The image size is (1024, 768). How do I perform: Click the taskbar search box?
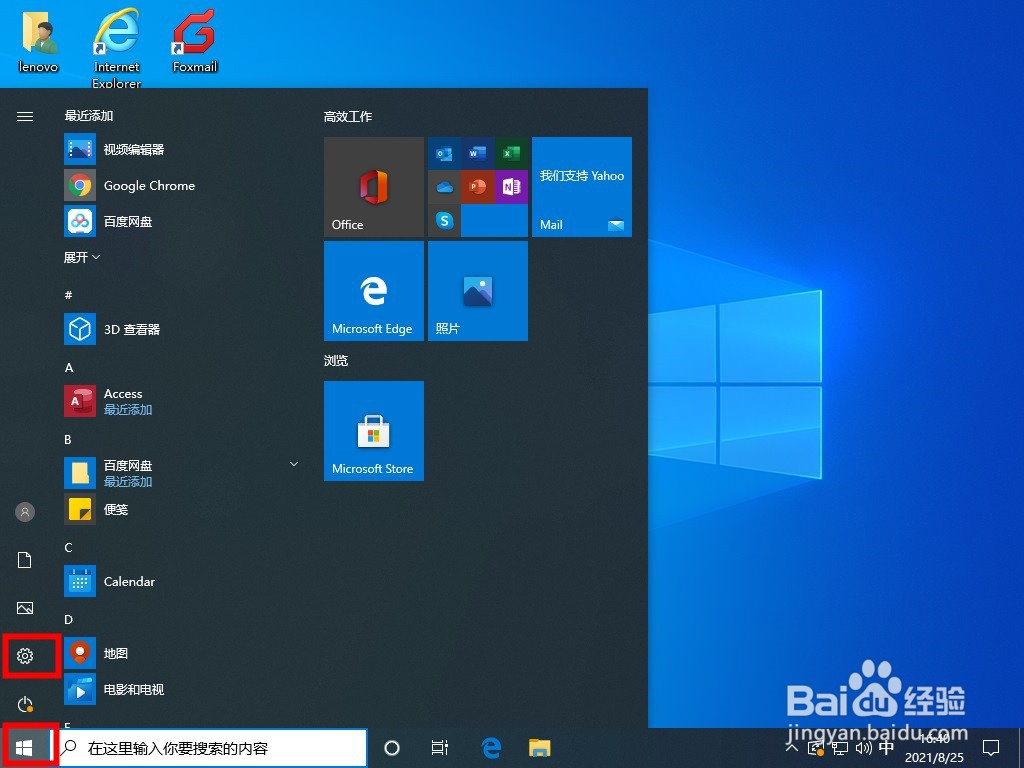tap(212, 748)
